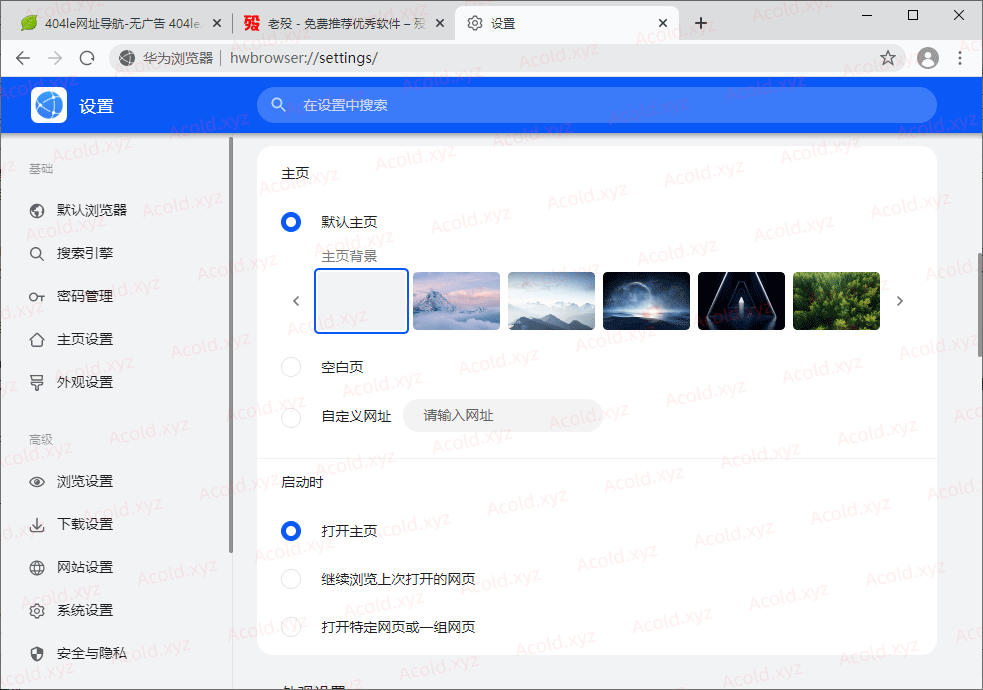Choose the dark triangle tunnel background
This screenshot has height=690, width=983.
pos(741,301)
